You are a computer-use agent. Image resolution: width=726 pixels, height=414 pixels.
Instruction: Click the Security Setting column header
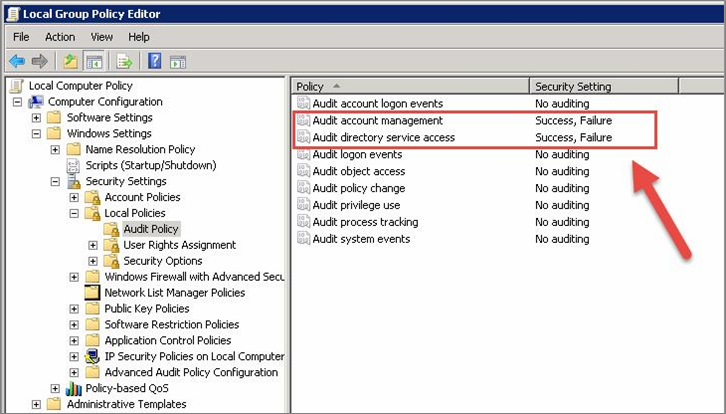[573, 87]
